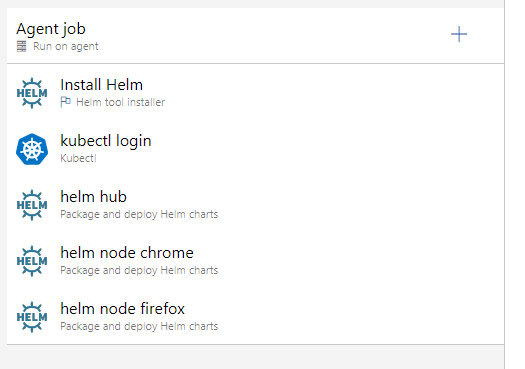This screenshot has height=369, width=525.
Task: Open the helm hub task
Action: tap(255, 205)
